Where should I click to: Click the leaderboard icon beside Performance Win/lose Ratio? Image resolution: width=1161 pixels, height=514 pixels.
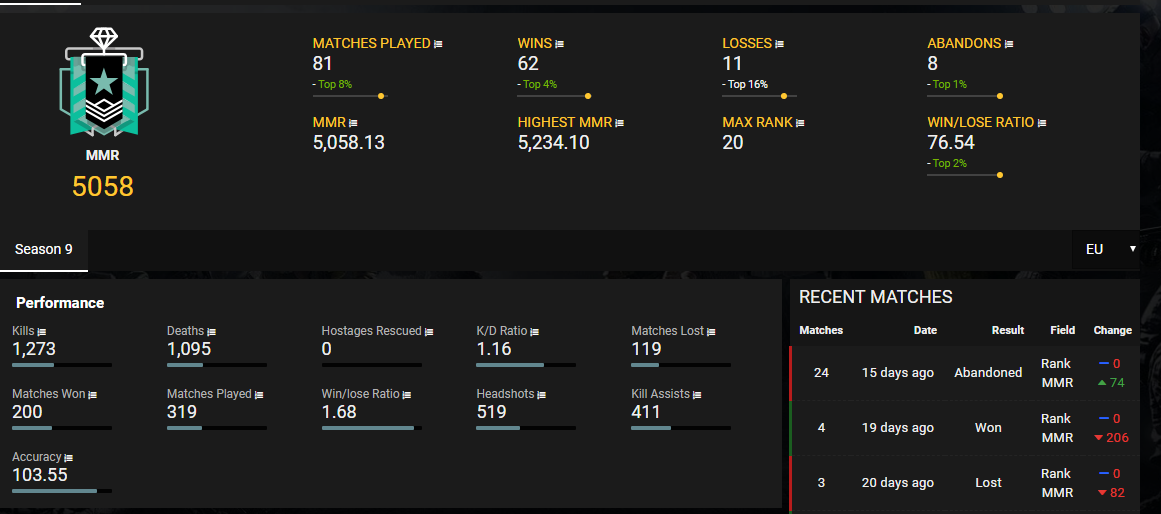tap(406, 395)
